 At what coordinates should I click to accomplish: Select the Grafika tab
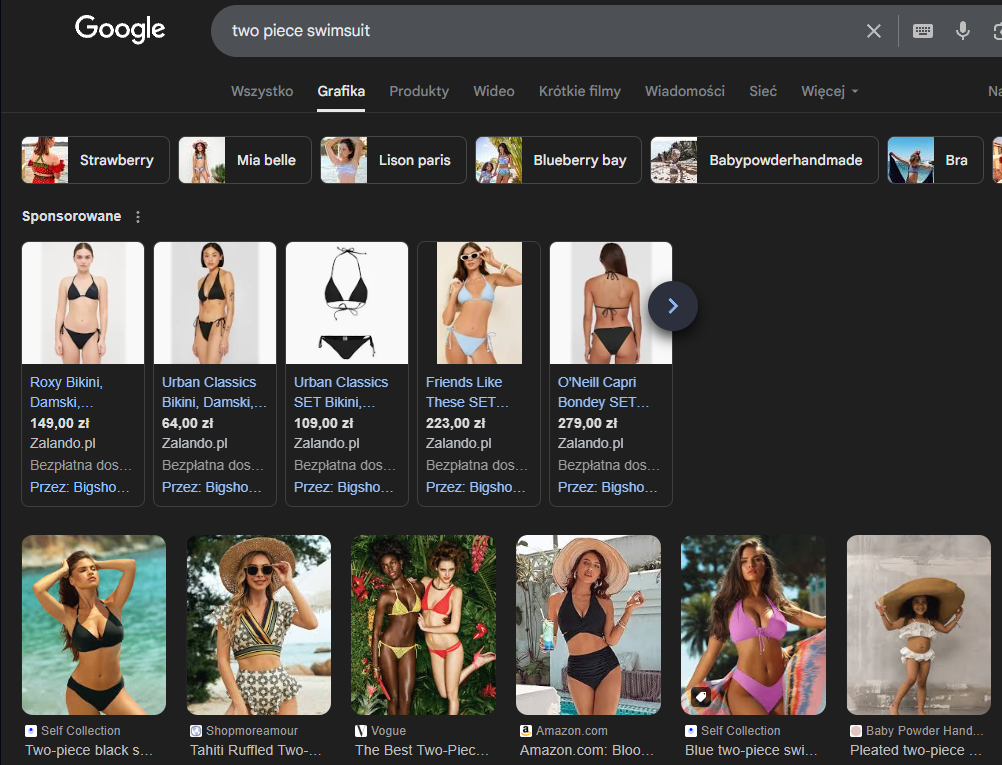[x=341, y=91]
